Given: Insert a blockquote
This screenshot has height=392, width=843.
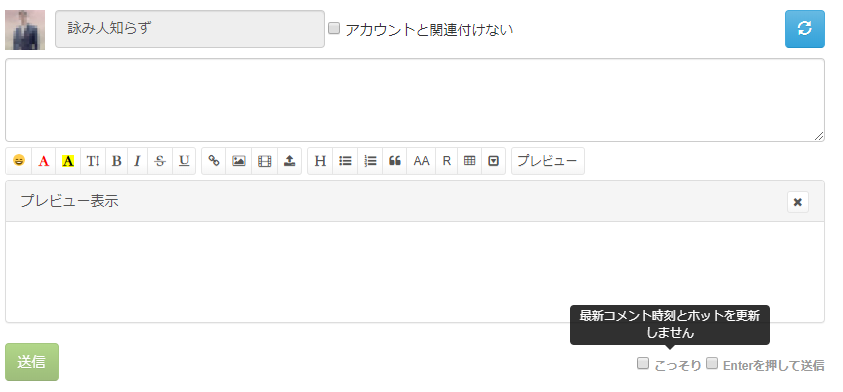Looking at the screenshot, I should pos(395,161).
